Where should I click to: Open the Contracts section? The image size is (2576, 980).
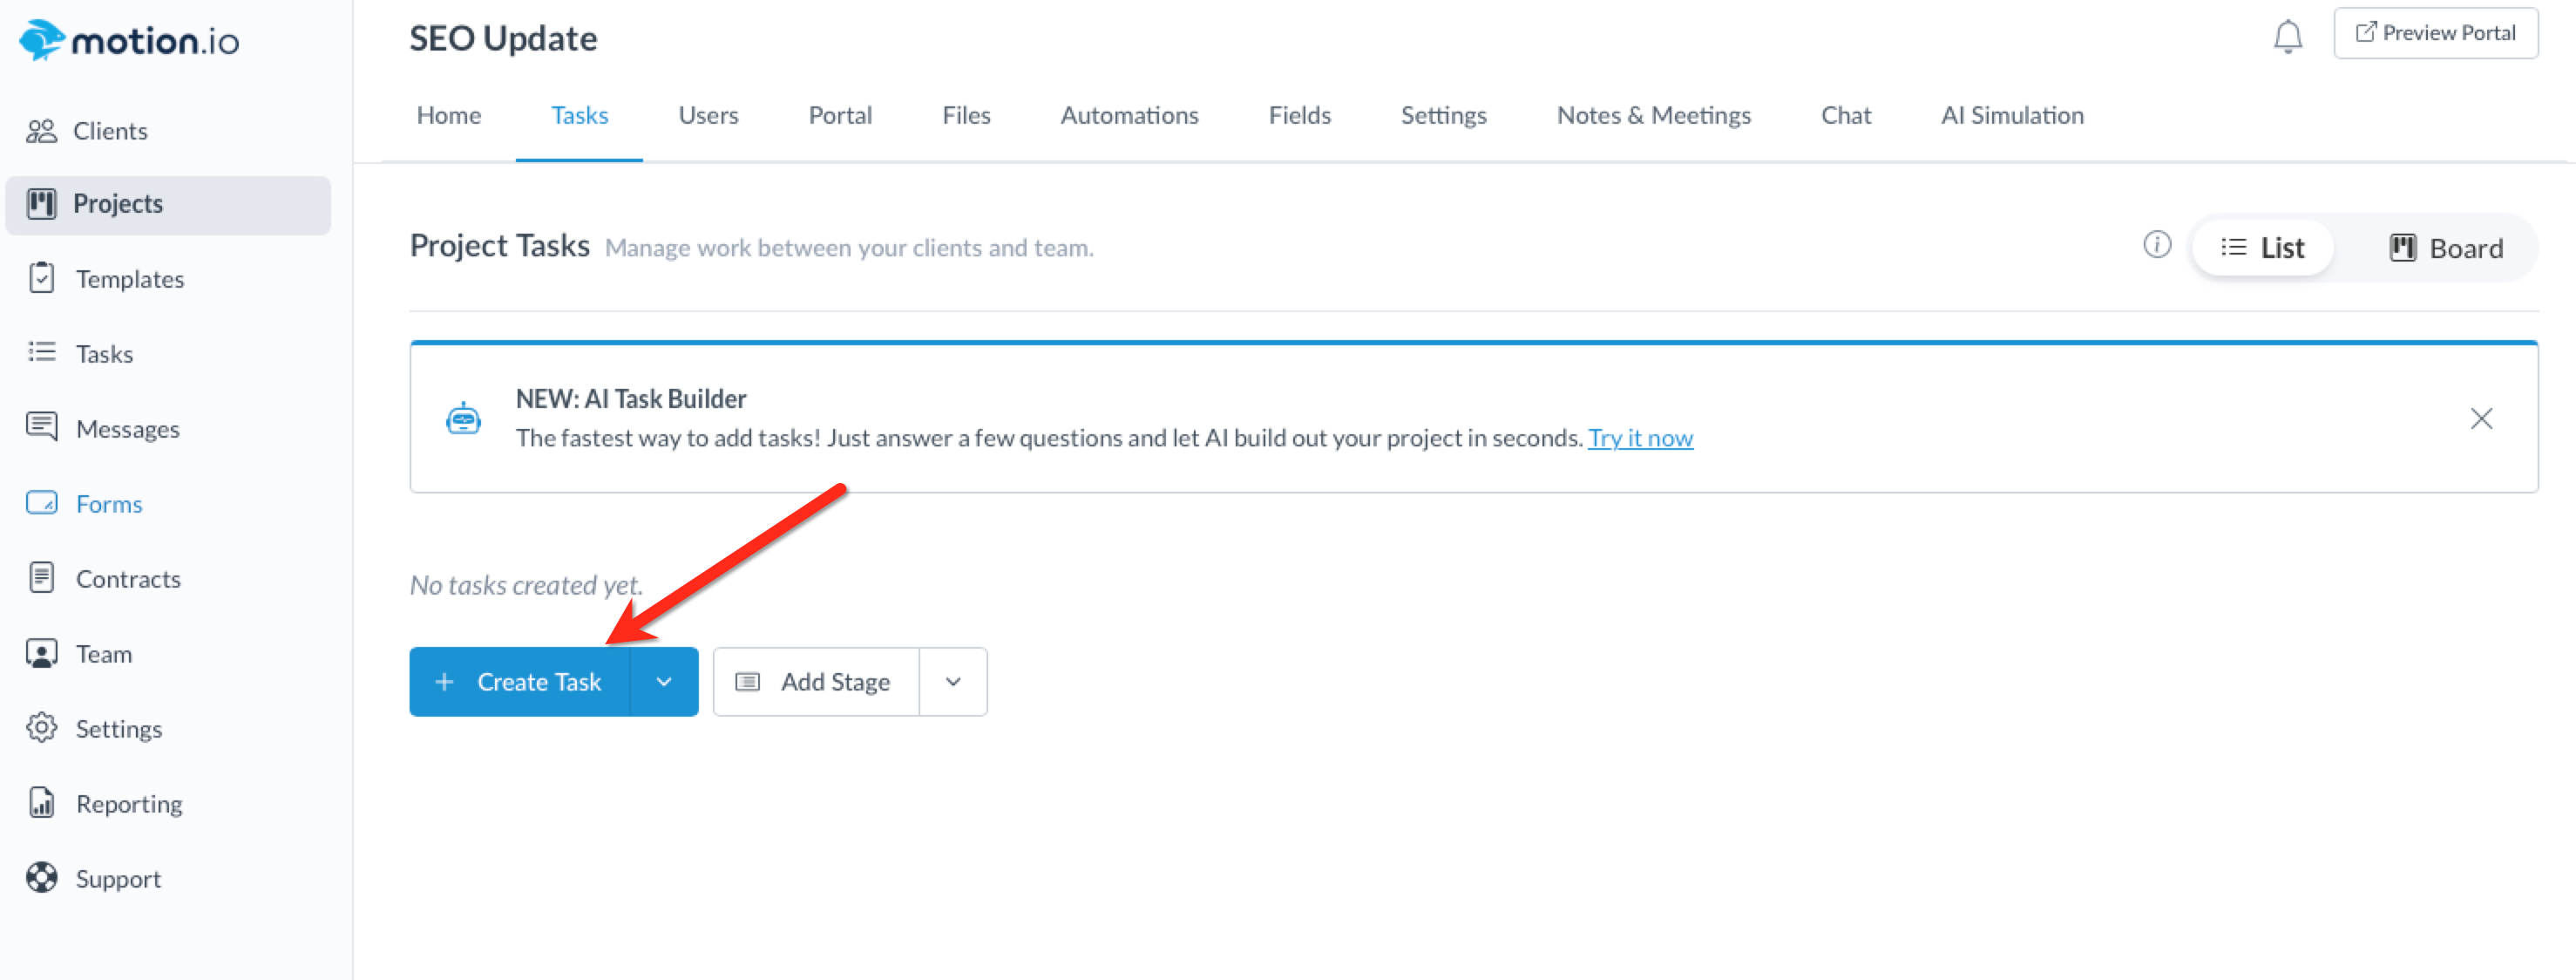[x=127, y=579]
